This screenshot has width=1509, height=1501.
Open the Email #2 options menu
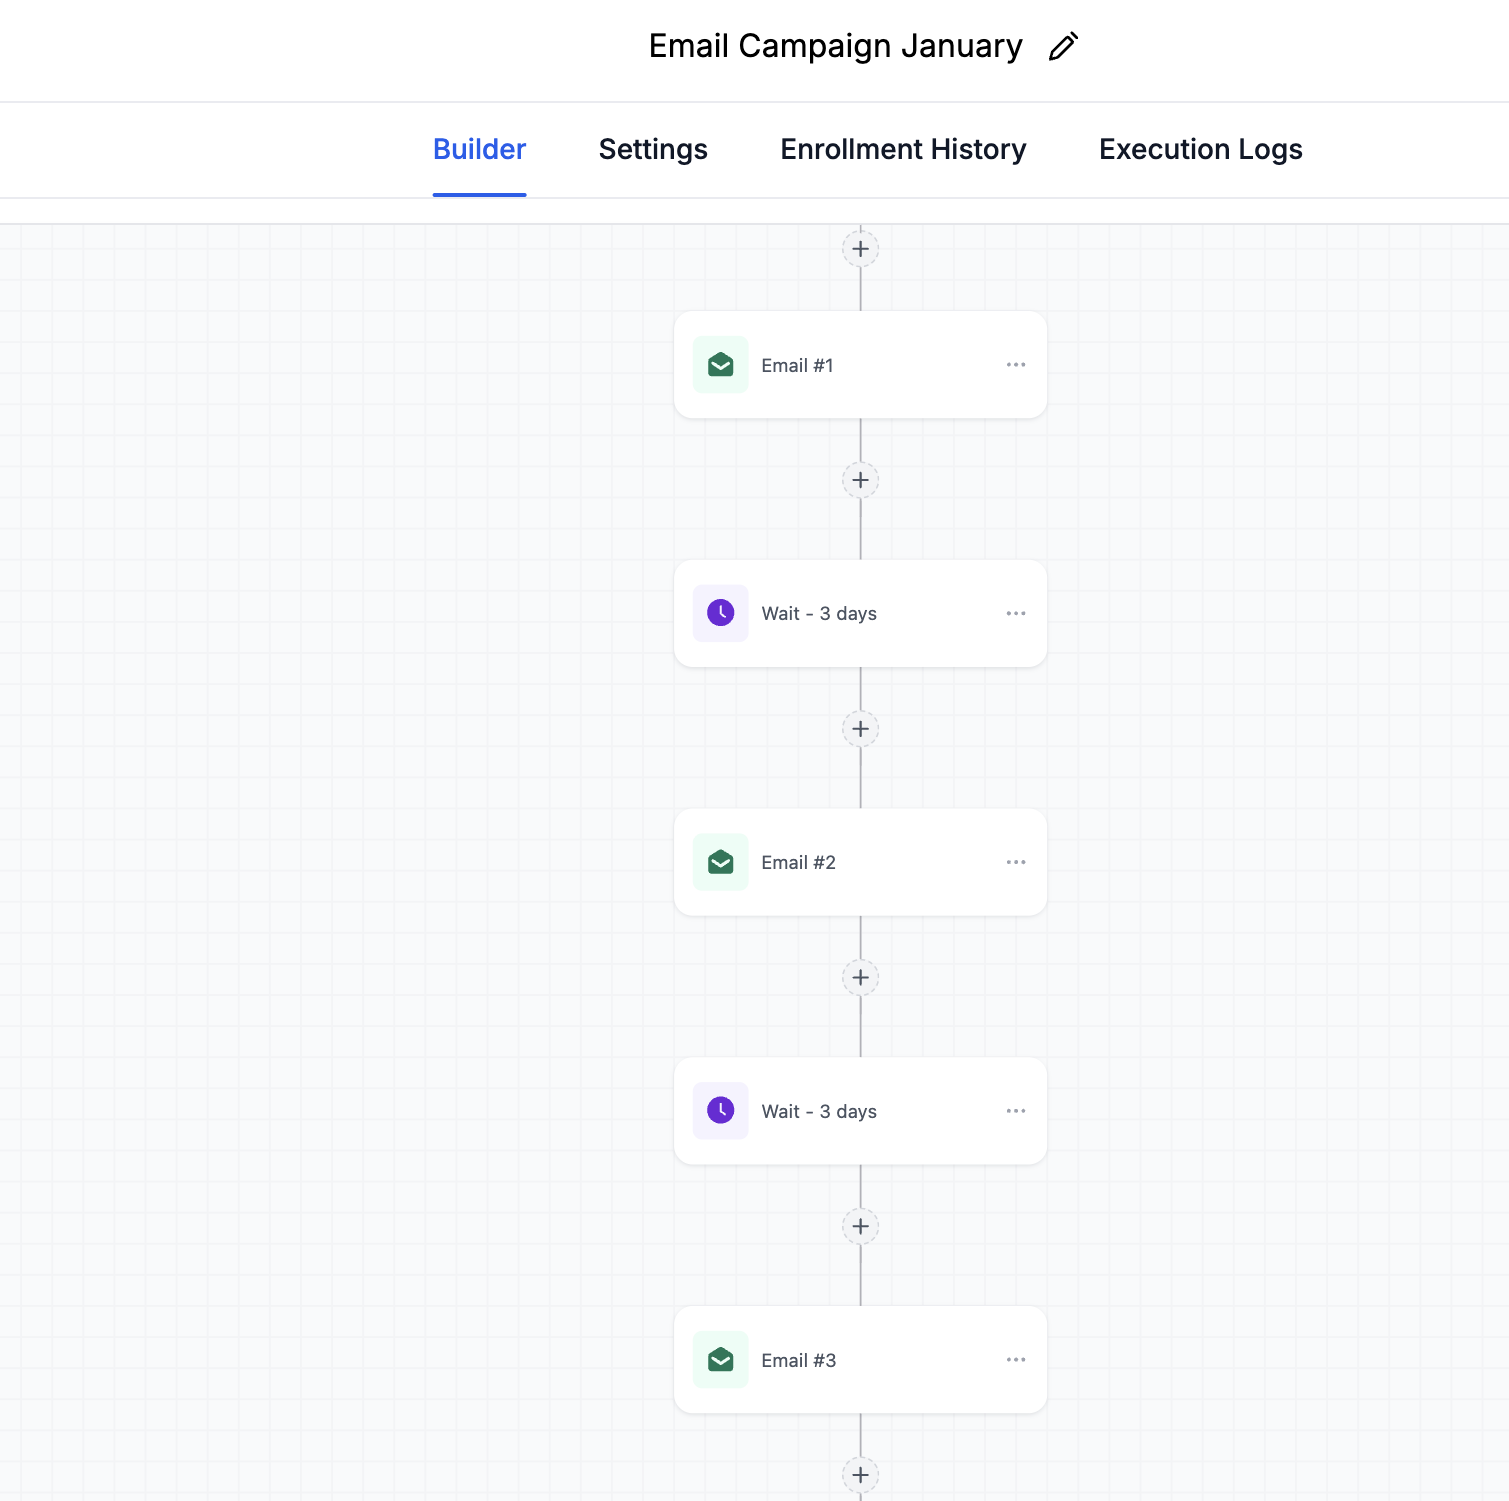click(x=1016, y=862)
